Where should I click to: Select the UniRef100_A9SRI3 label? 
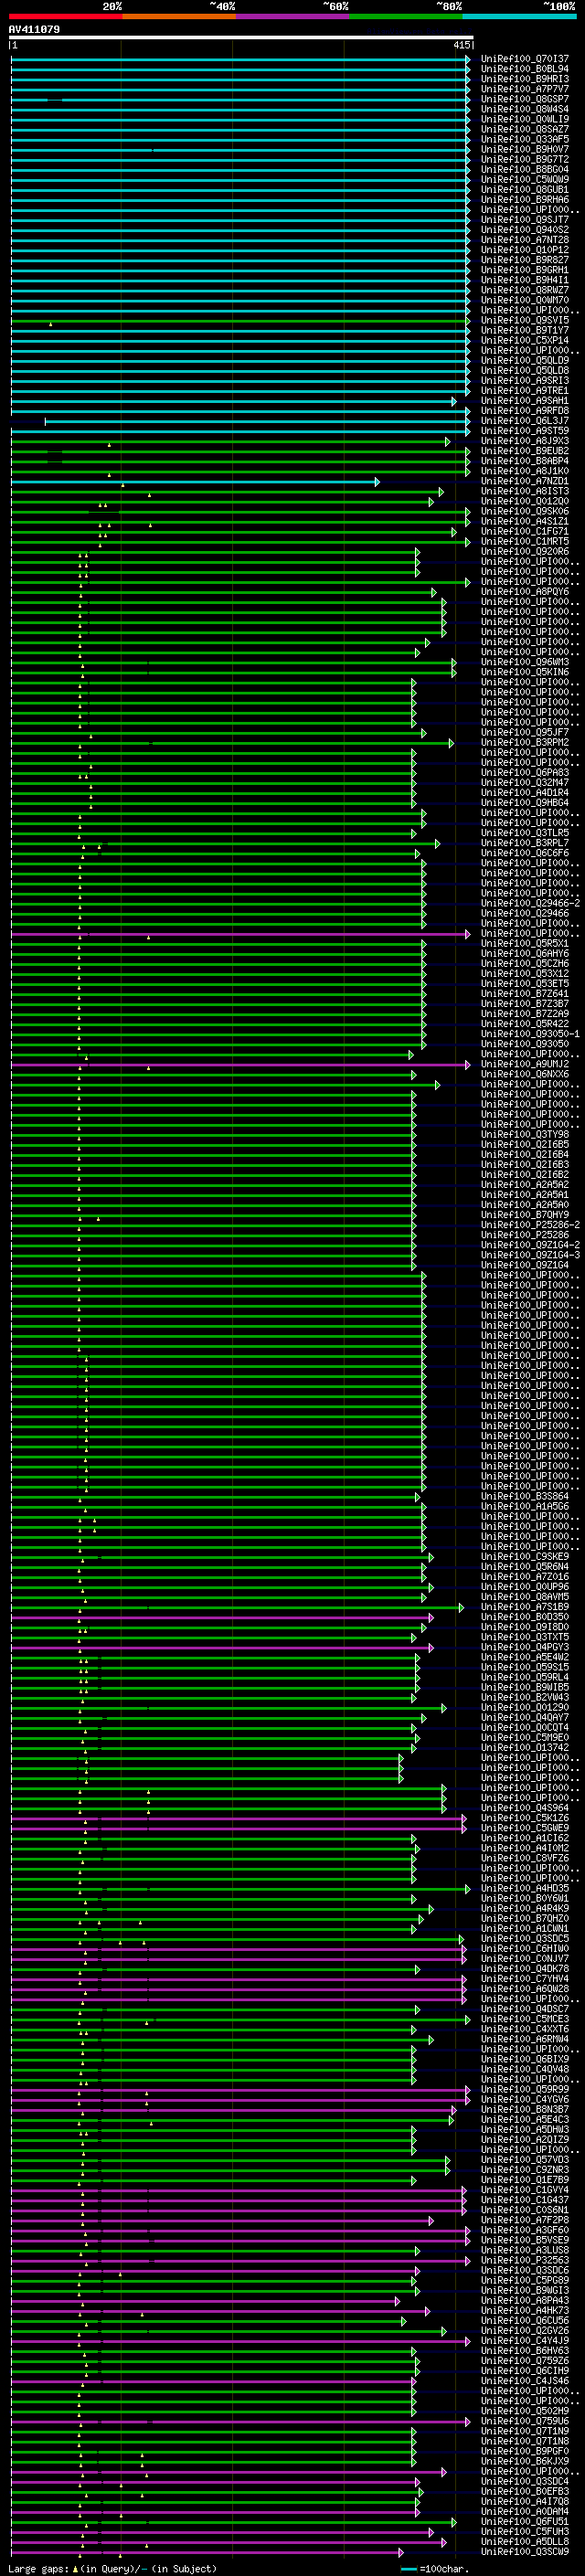525,380
